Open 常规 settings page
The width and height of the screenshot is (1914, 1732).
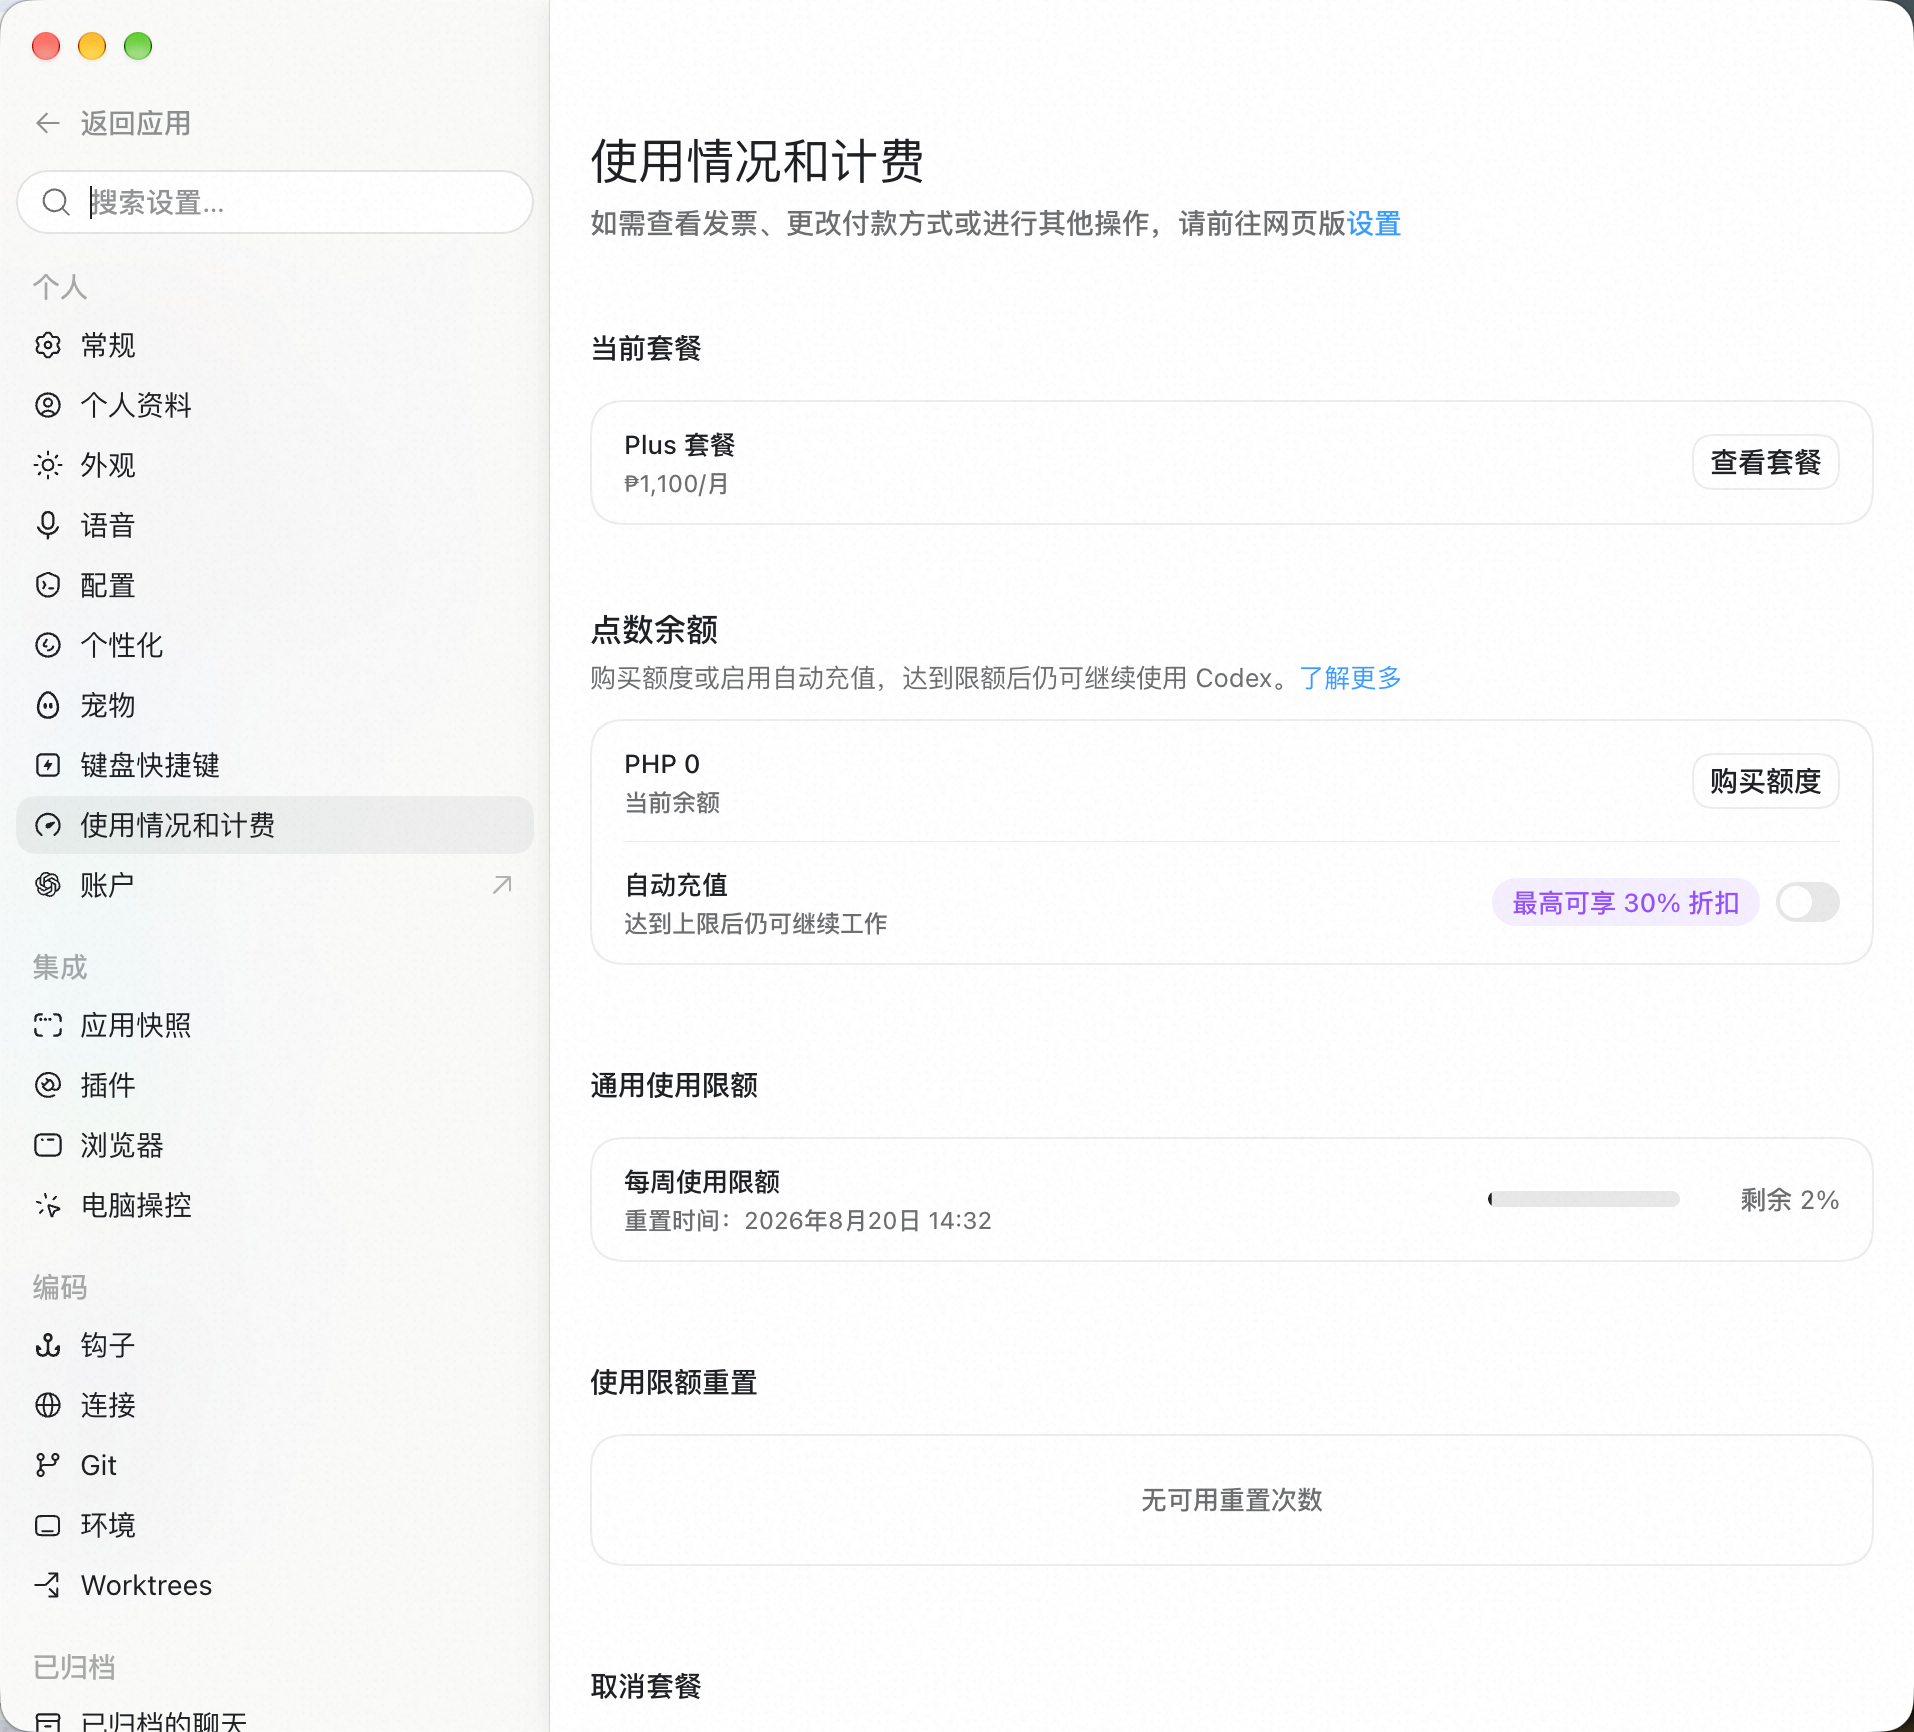pyautogui.click(x=275, y=345)
